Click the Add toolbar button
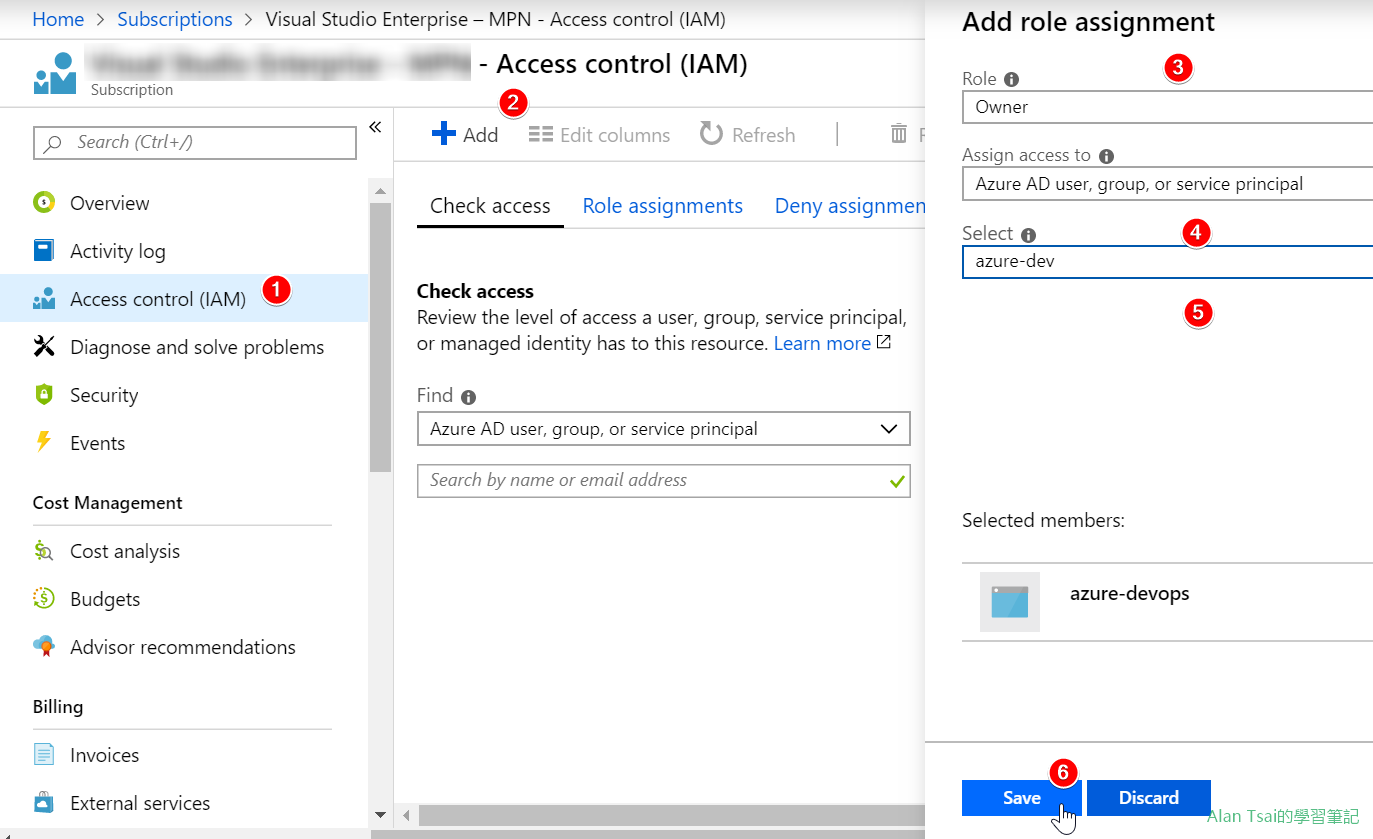The width and height of the screenshot is (1373, 839). [x=465, y=135]
